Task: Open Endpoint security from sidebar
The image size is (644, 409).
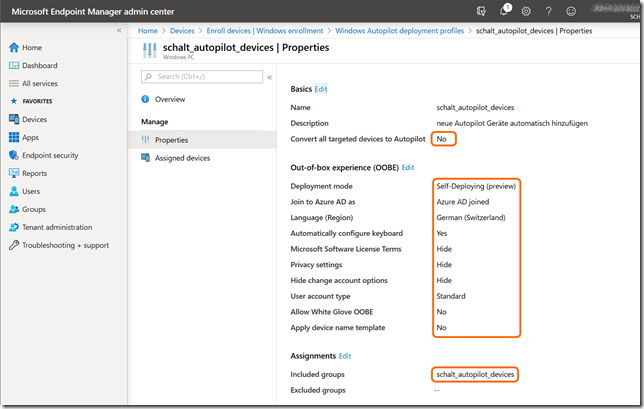Action: pos(50,155)
